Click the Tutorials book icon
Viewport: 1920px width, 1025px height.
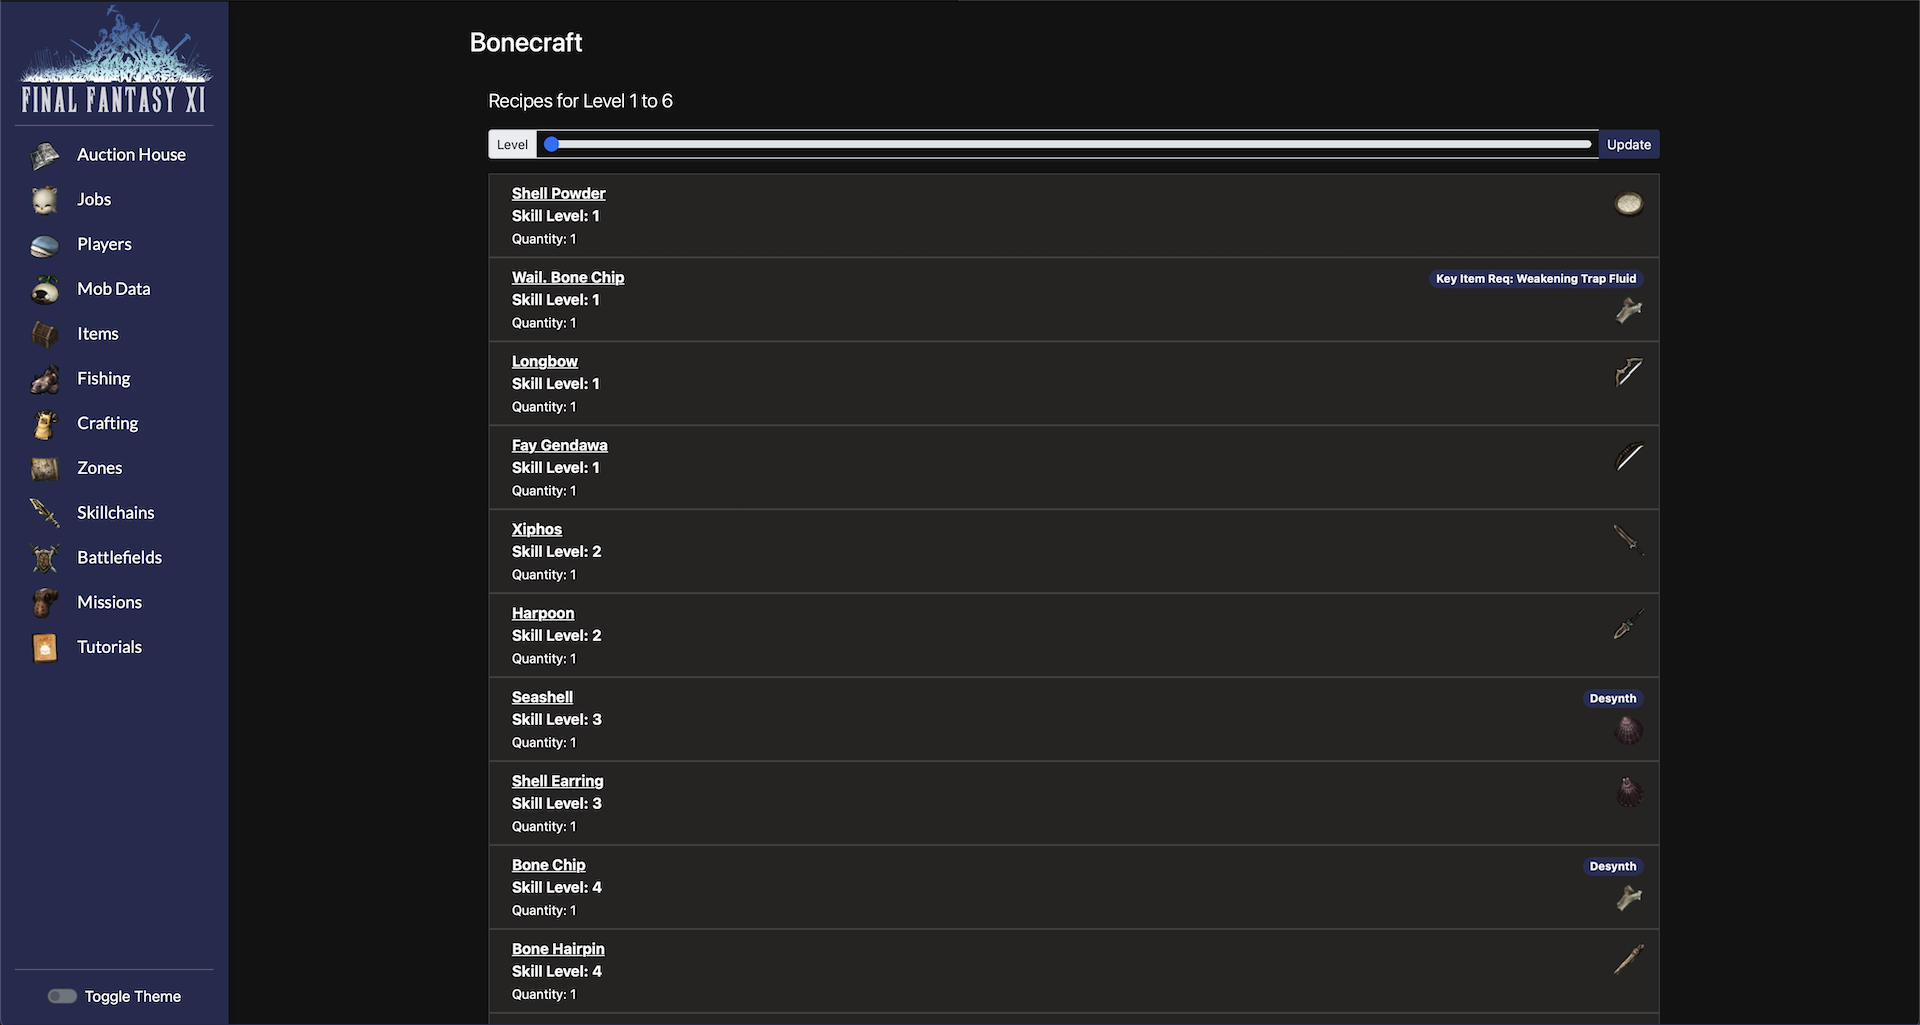click(45, 648)
